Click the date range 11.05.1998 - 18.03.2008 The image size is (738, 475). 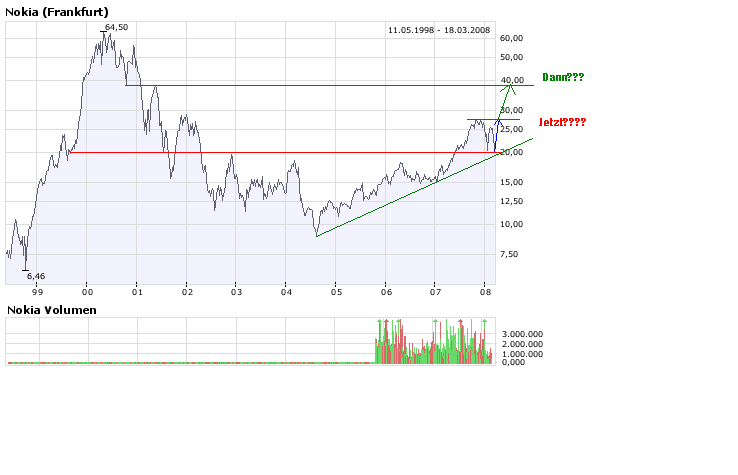[x=439, y=30]
